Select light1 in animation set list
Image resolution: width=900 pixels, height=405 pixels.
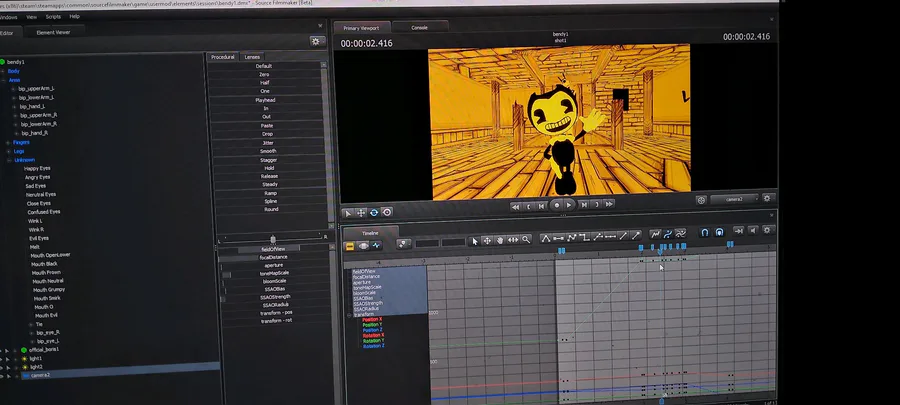pyautogui.click(x=36, y=359)
